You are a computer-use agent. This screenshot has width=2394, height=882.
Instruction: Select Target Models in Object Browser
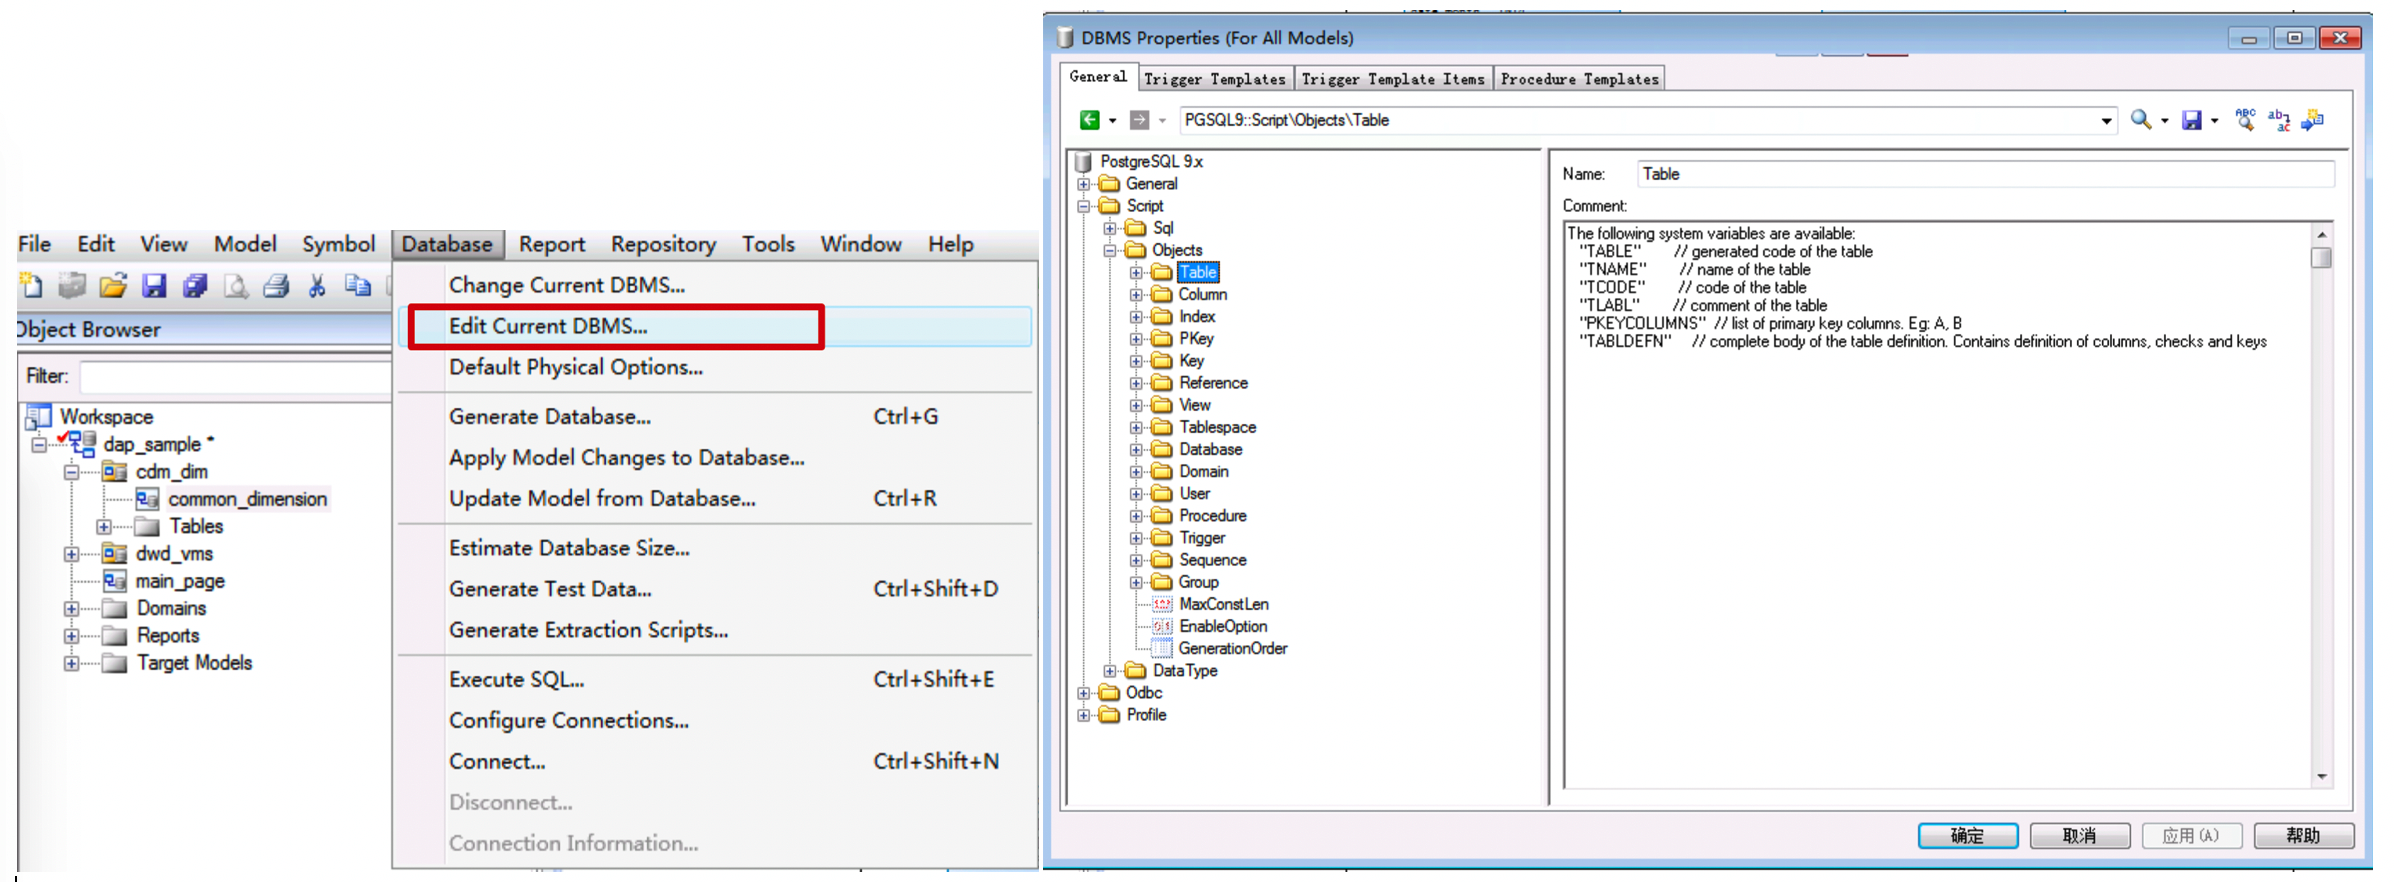[x=194, y=663]
